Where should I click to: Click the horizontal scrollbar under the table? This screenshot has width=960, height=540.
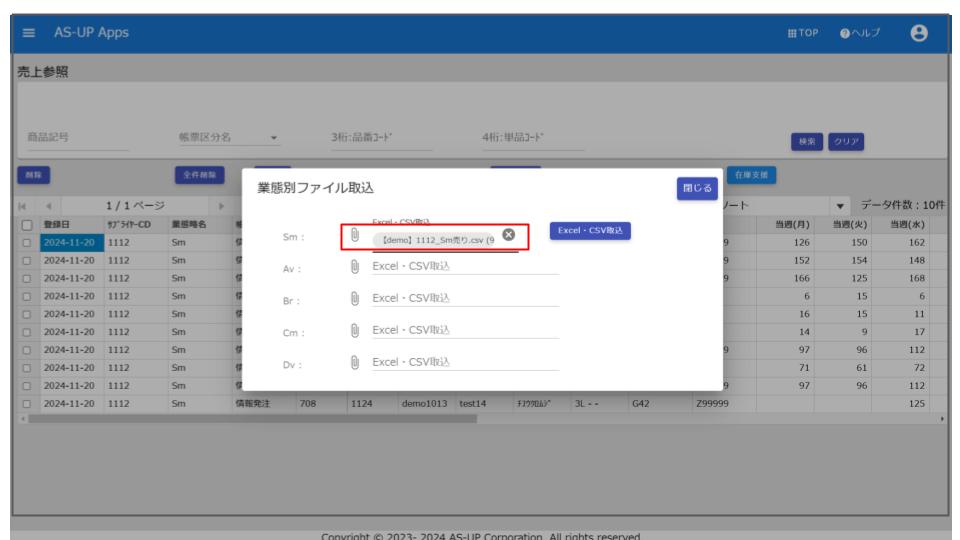pyautogui.click(x=250, y=418)
